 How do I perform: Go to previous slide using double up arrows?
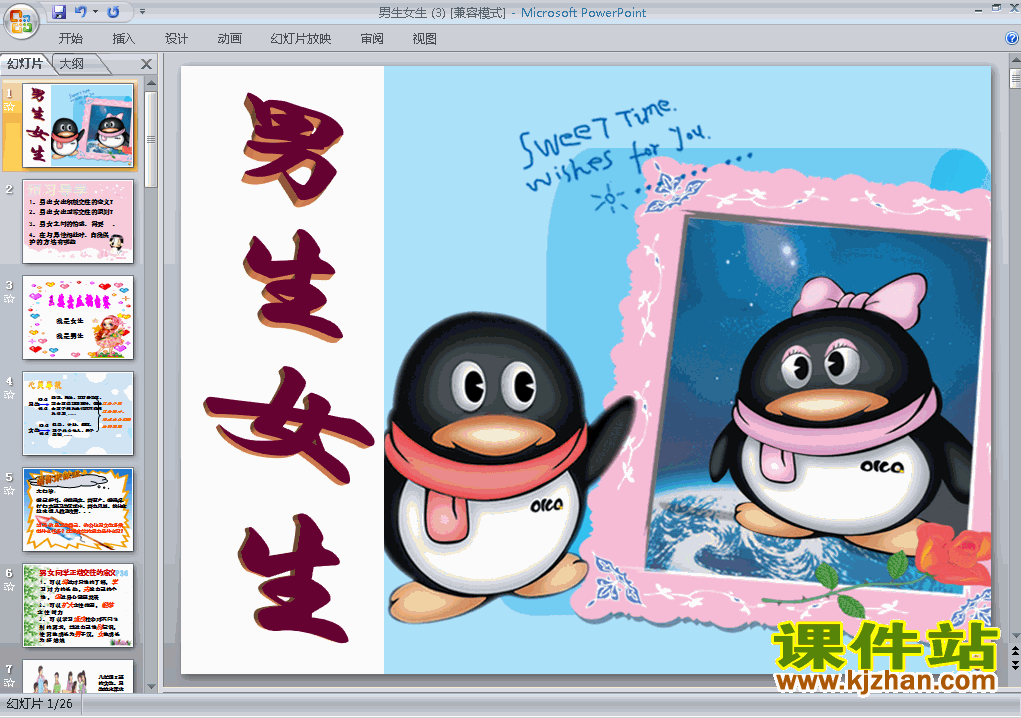(x=1015, y=650)
